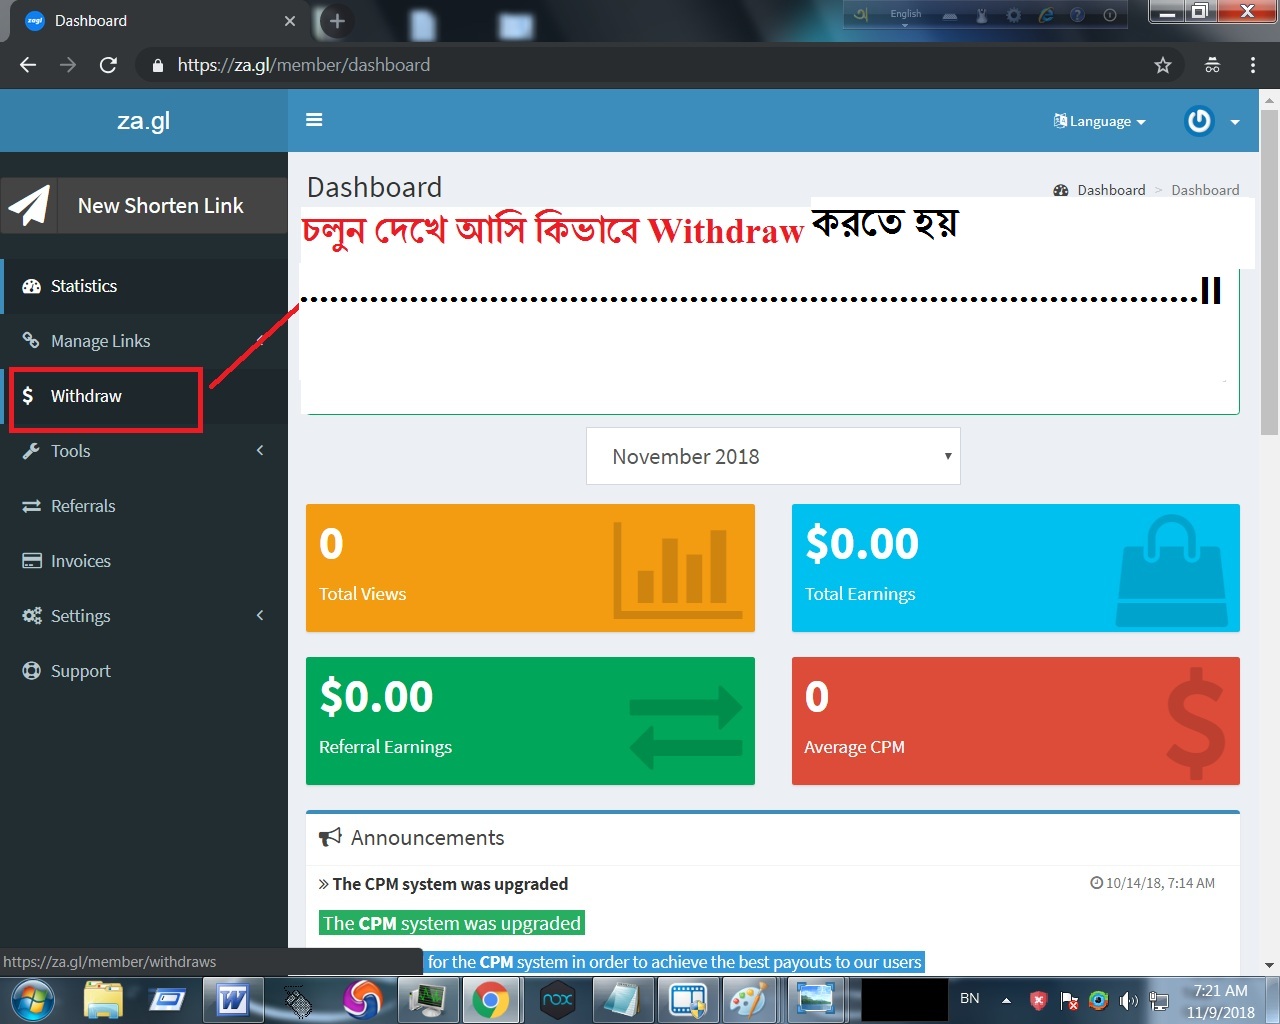Click the New Shorten Link button
1280x1024 pixels.
coord(144,206)
